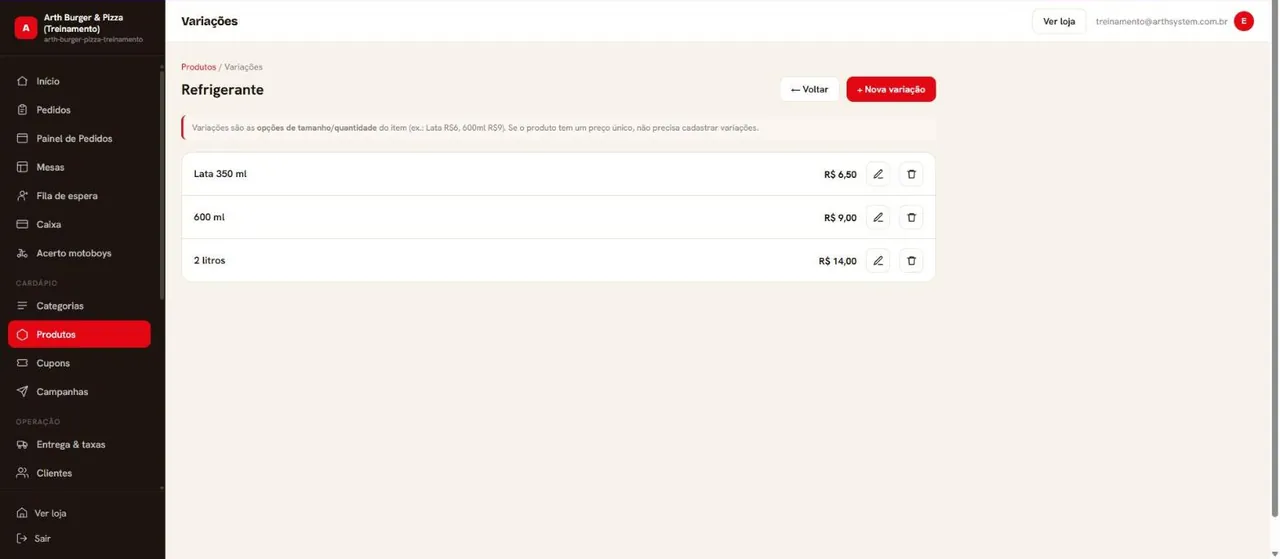The image size is (1280, 559).
Task: Click the Painel de Pedidos icon
Action: (x=22, y=138)
